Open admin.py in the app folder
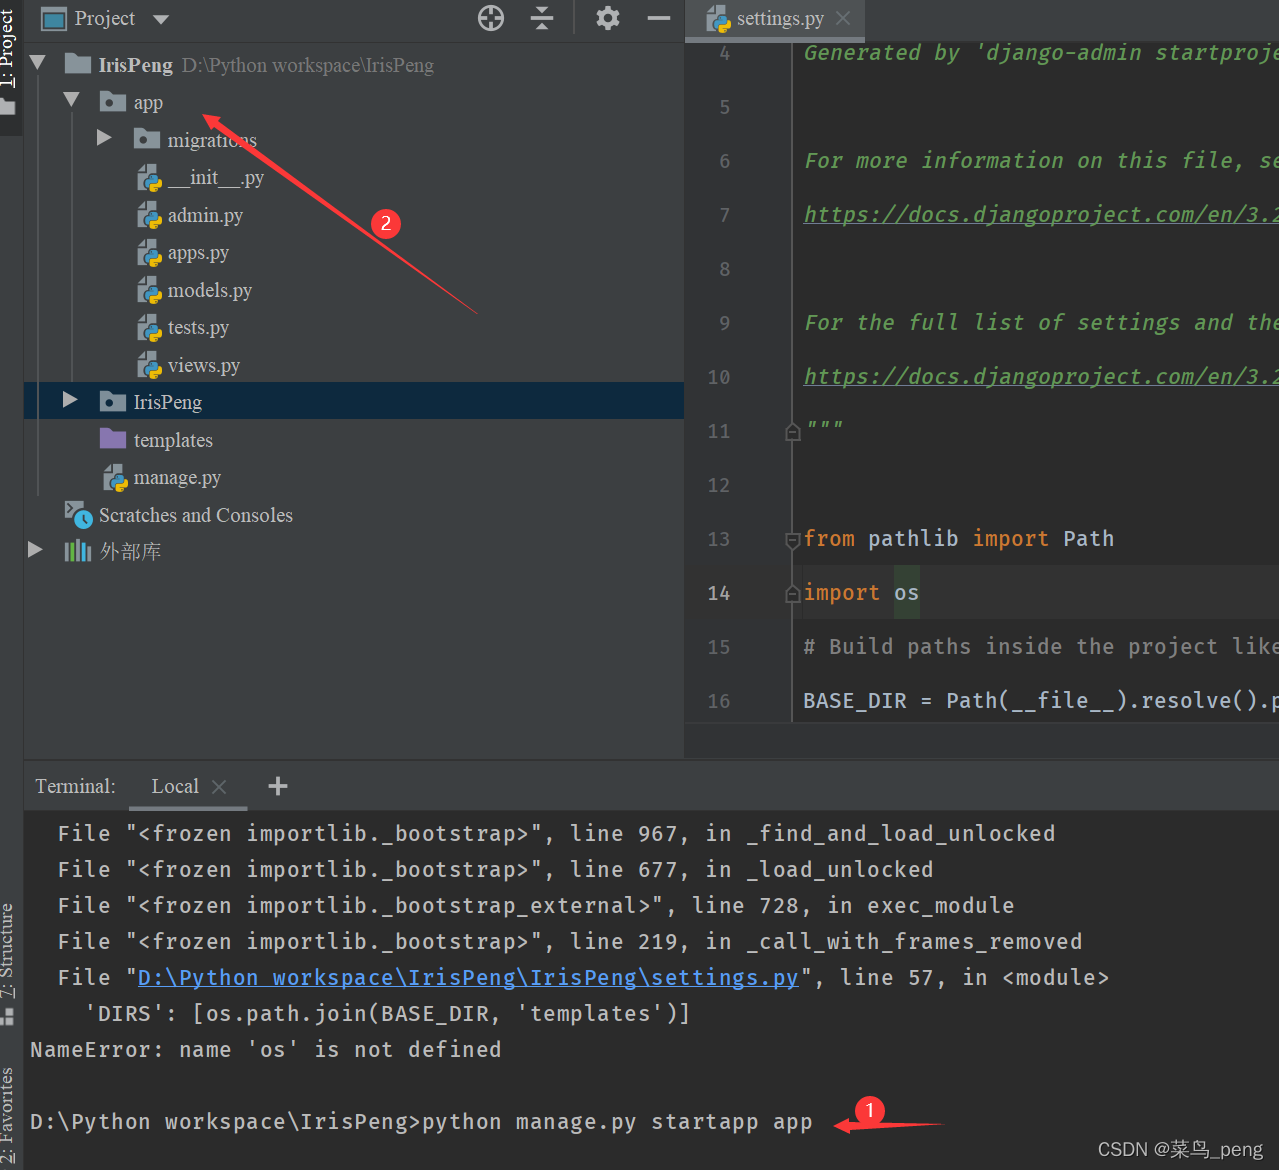1279x1170 pixels. pyautogui.click(x=205, y=215)
